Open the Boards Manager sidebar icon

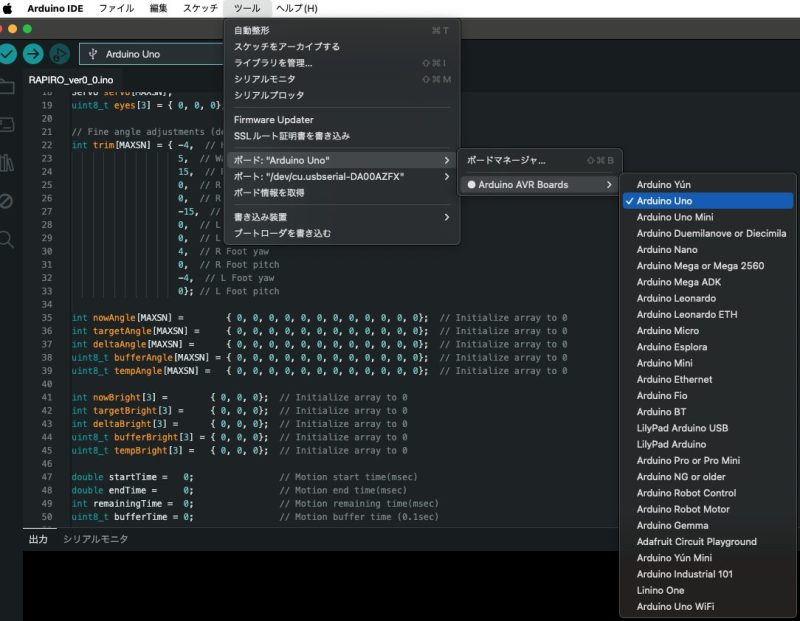click(x=7, y=125)
